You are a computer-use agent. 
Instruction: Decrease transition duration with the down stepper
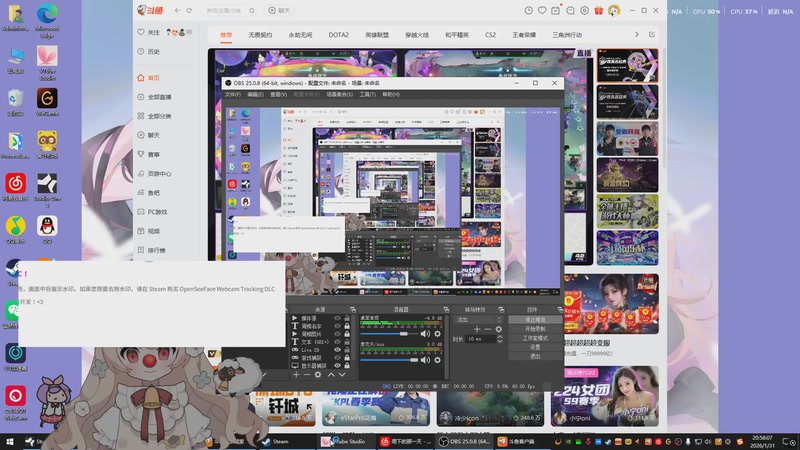499,341
